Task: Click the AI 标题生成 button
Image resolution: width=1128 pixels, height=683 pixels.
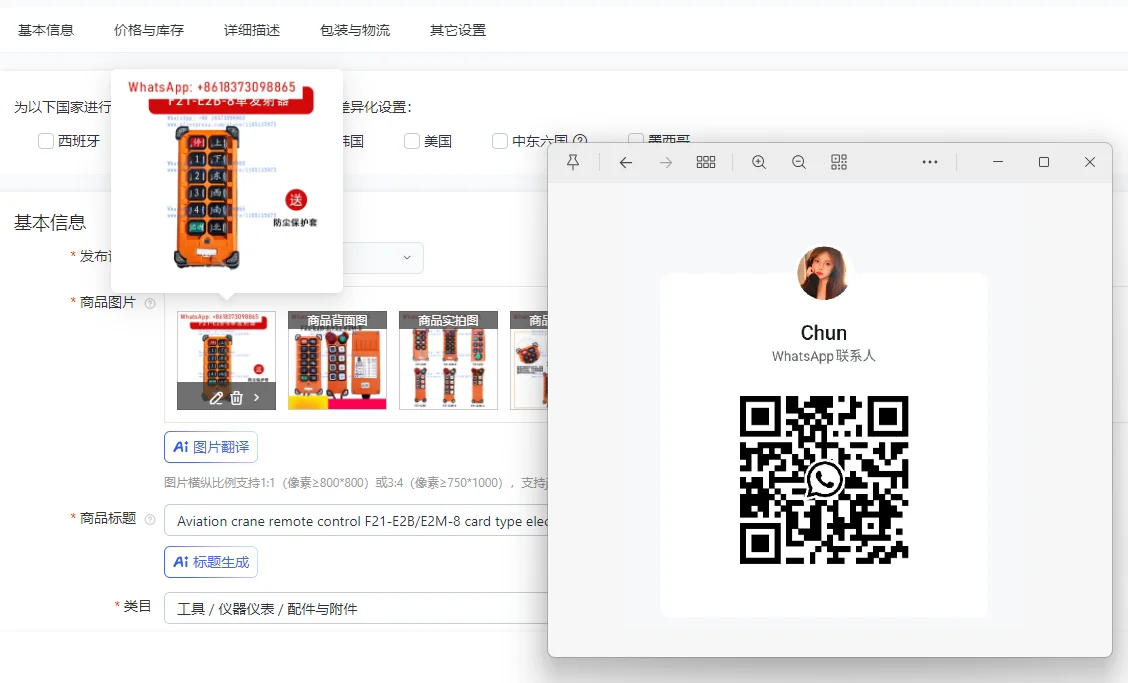Action: [x=211, y=562]
